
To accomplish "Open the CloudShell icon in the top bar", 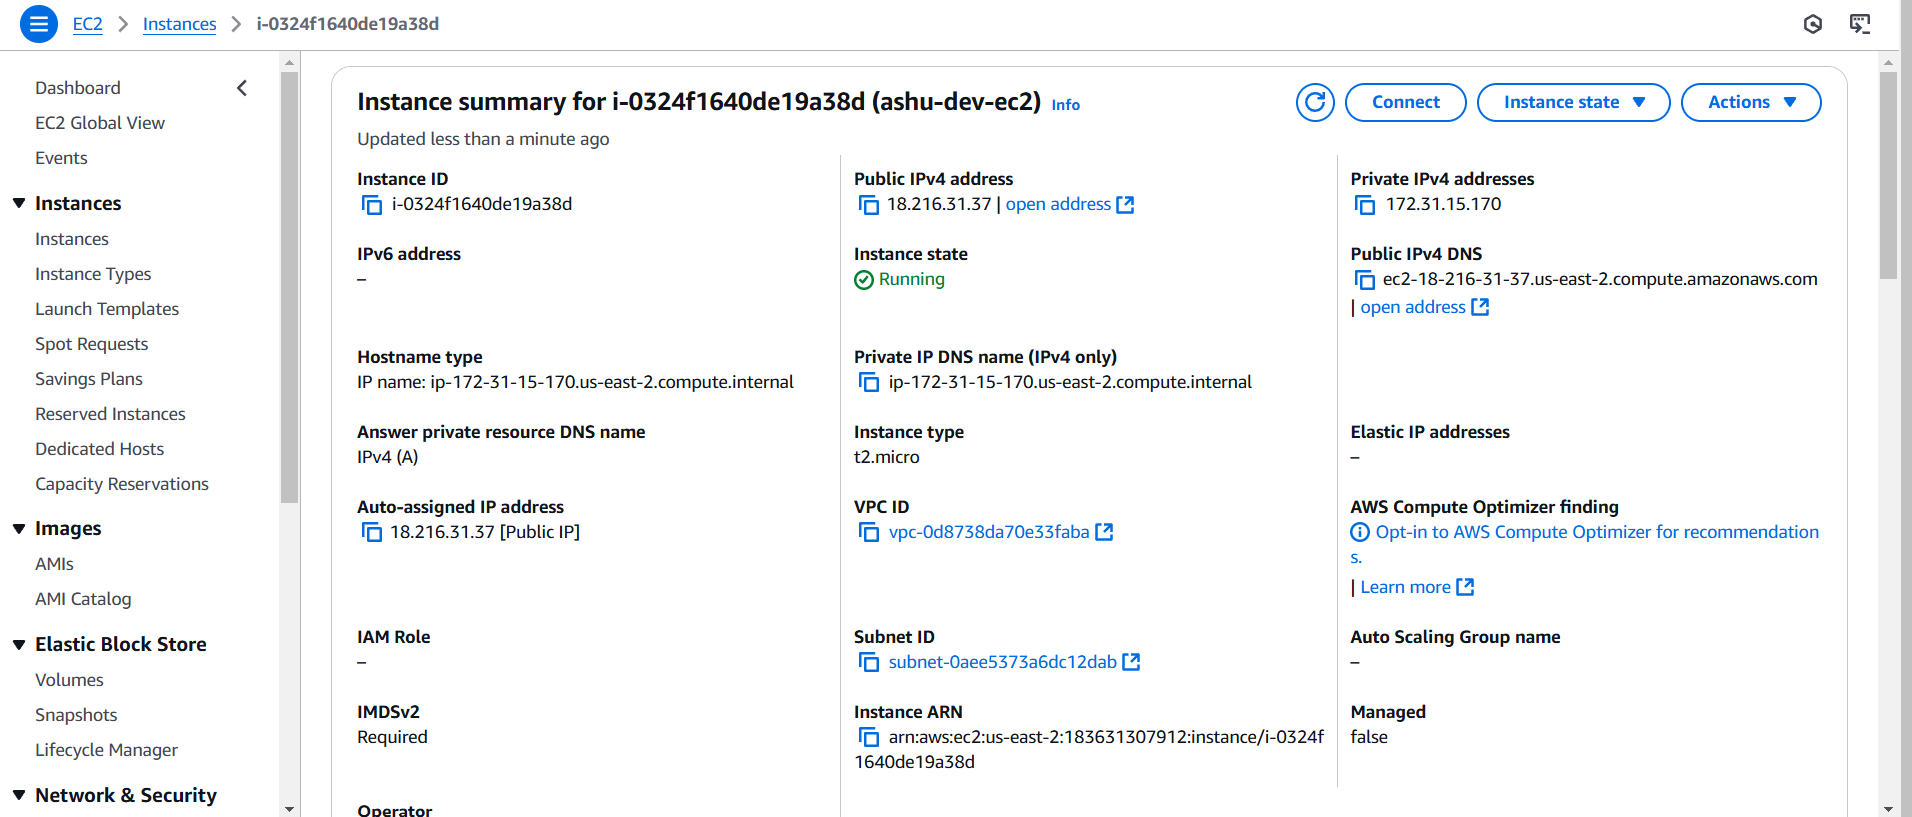I will tap(1860, 24).
